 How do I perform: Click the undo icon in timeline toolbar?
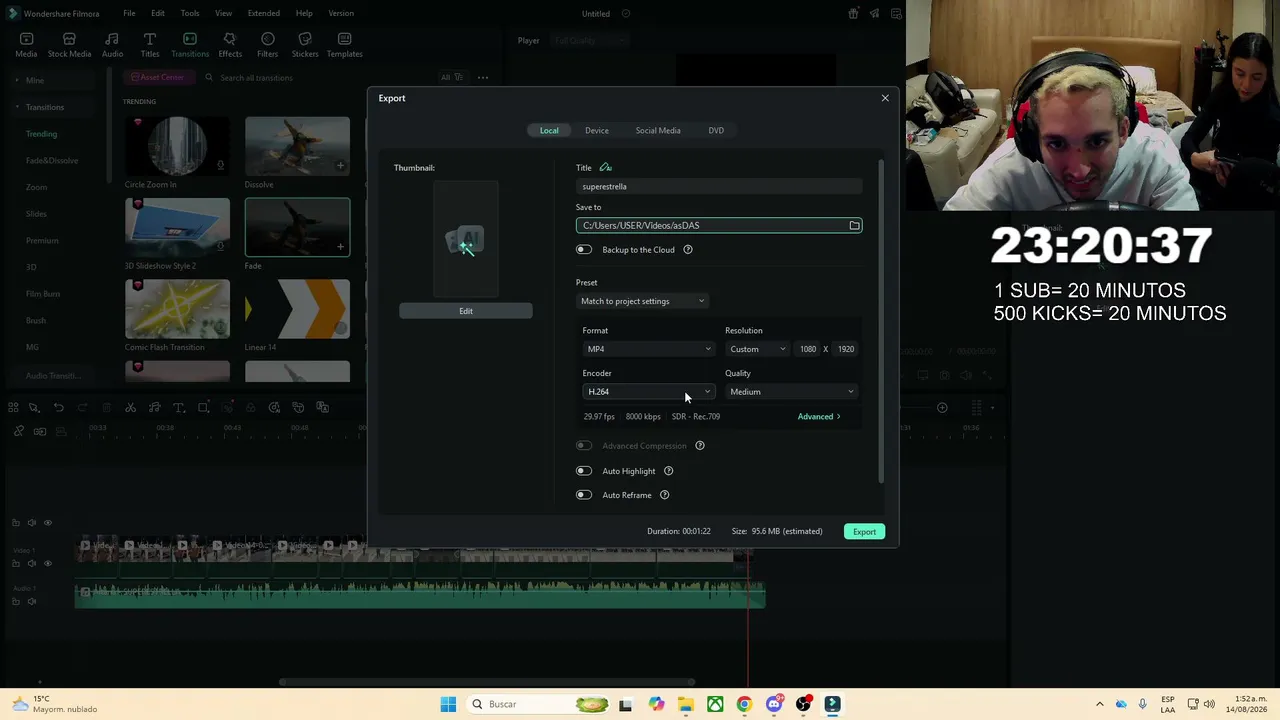(58, 408)
